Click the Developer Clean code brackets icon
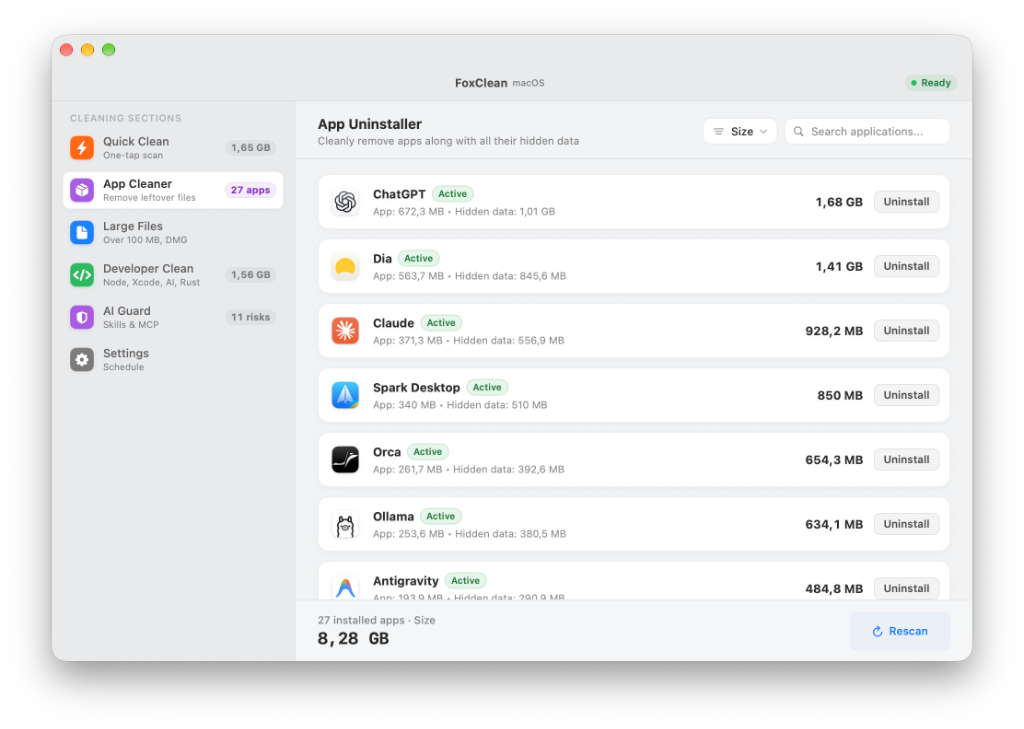 coord(82,275)
